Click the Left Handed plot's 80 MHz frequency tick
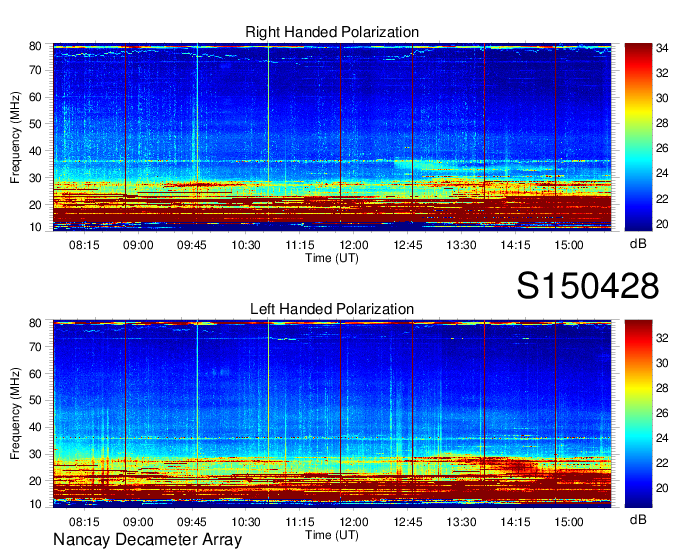 [x=35, y=323]
